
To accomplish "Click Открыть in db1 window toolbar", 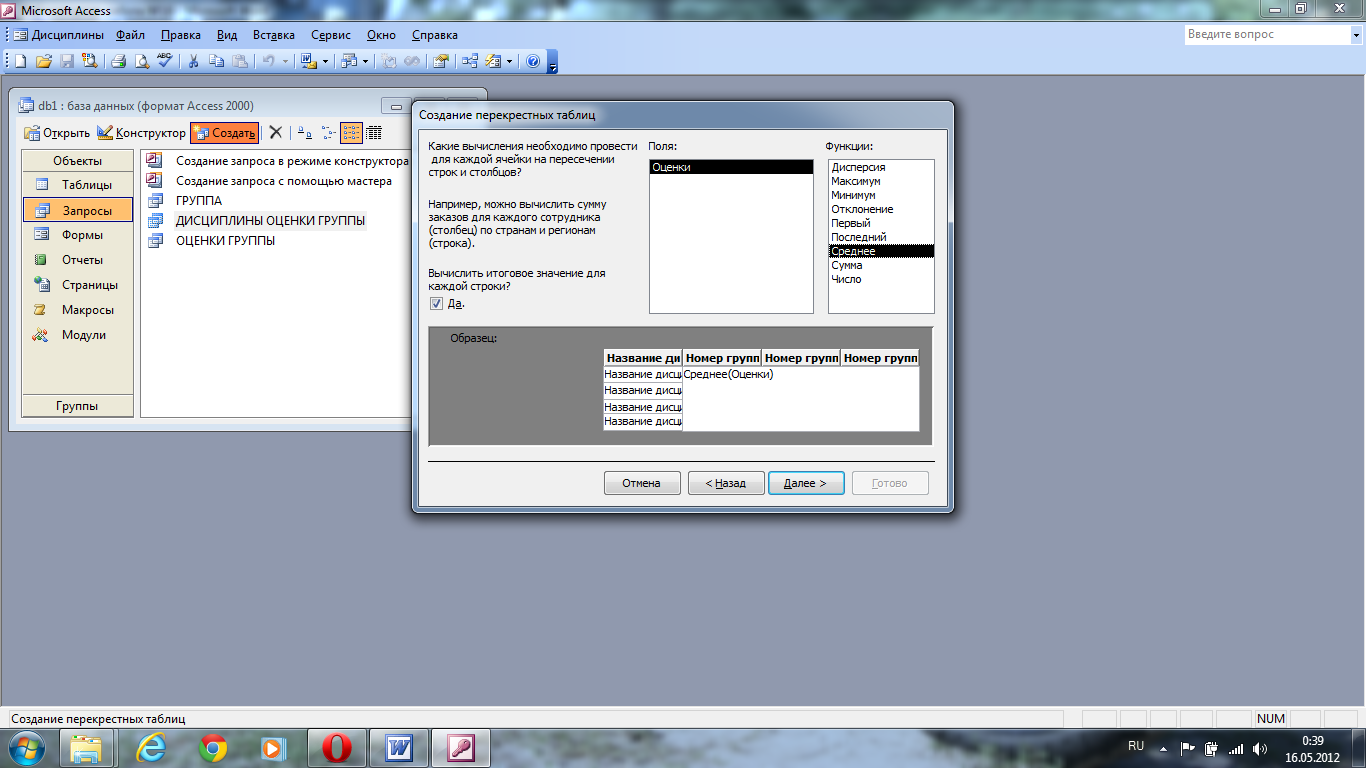I will coord(57,132).
